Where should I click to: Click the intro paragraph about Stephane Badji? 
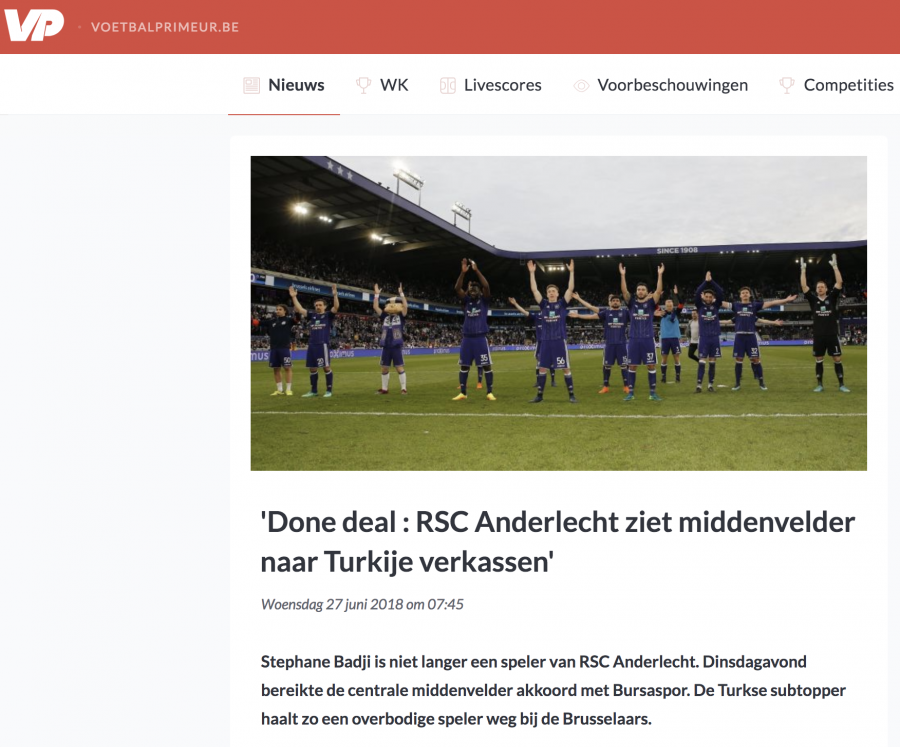pos(553,690)
